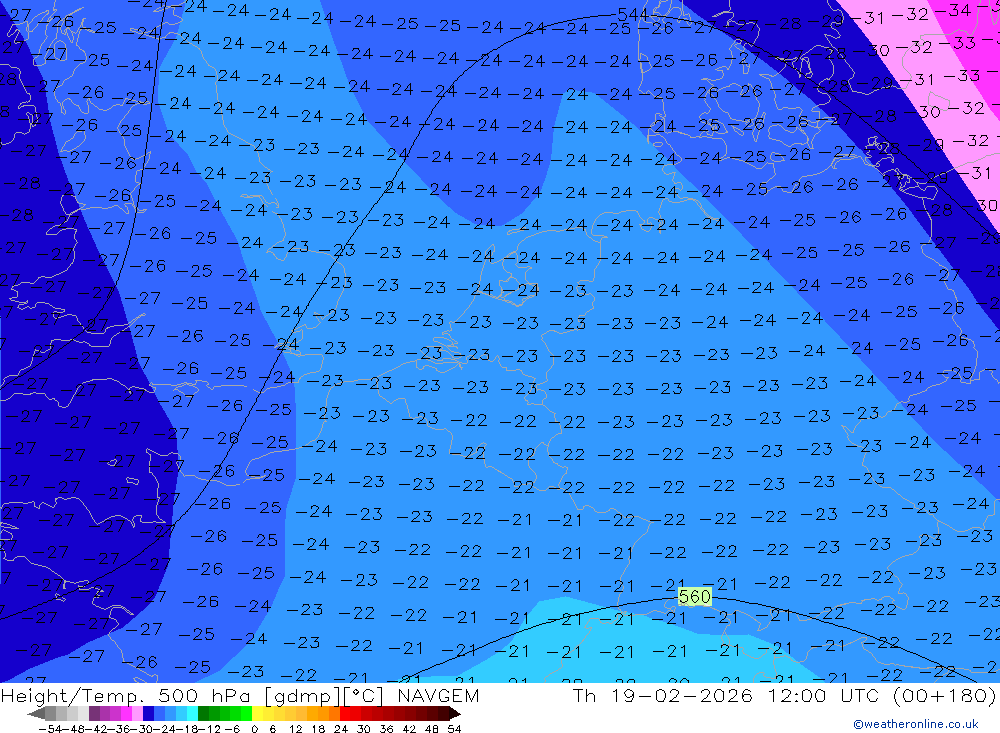
Task: Click the '[gdmp][°C]' units label
Action: (x=324, y=695)
